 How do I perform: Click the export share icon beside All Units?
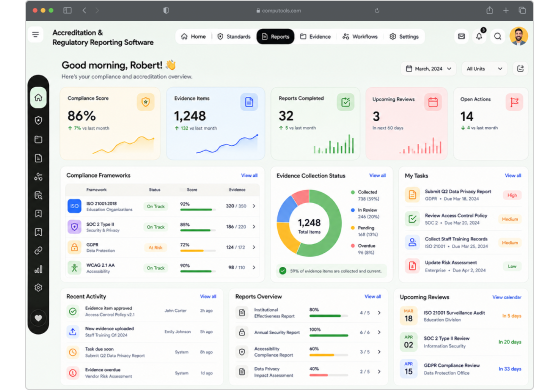520,69
